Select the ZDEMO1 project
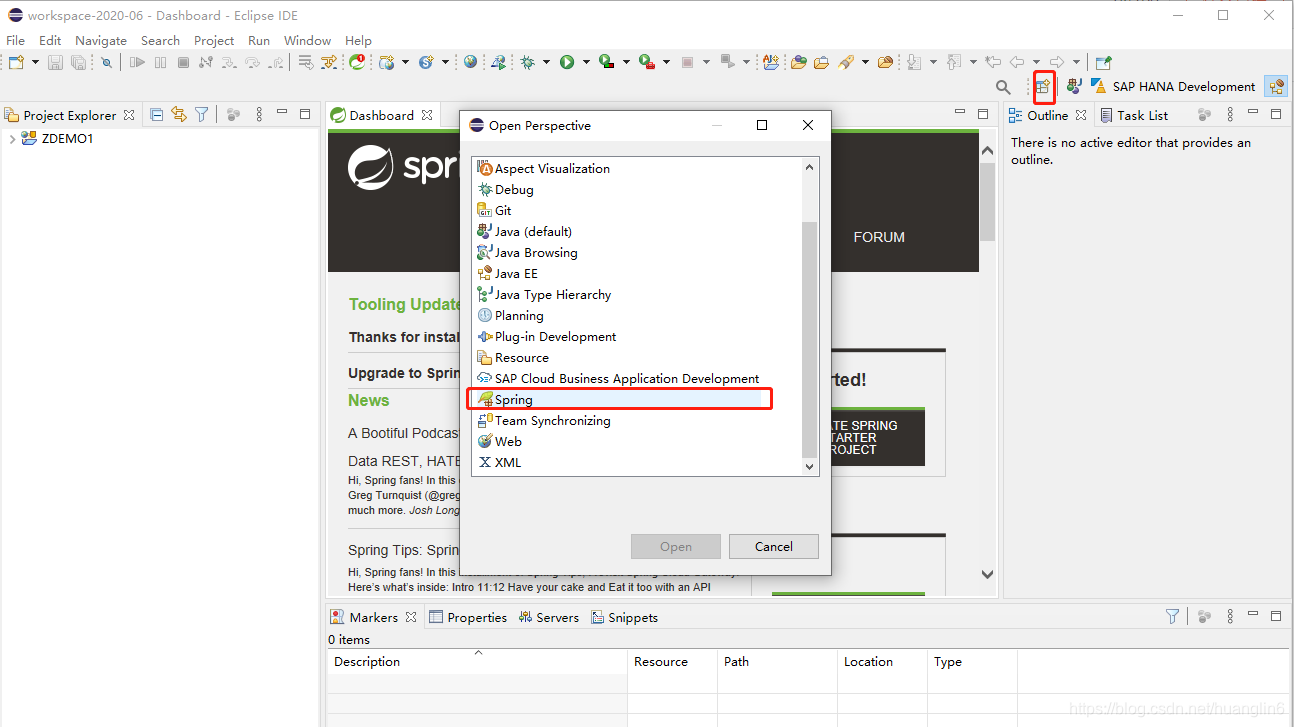This screenshot has width=1294, height=727. point(67,139)
